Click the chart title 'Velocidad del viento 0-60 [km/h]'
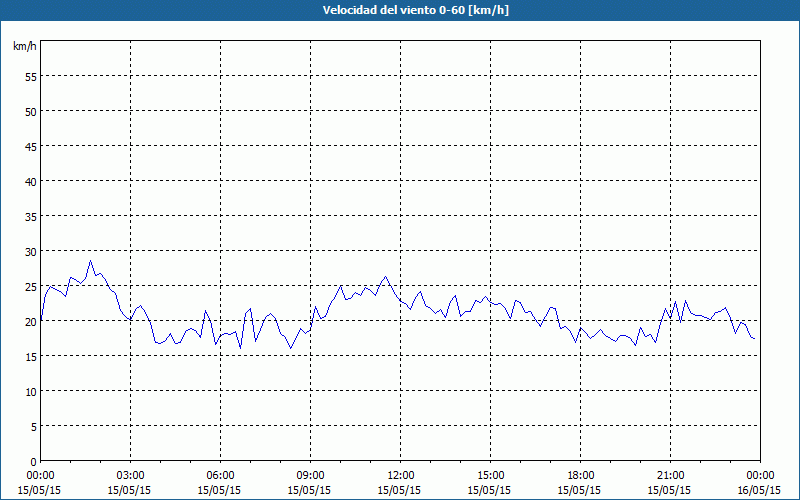The image size is (800, 500). [x=415, y=10]
